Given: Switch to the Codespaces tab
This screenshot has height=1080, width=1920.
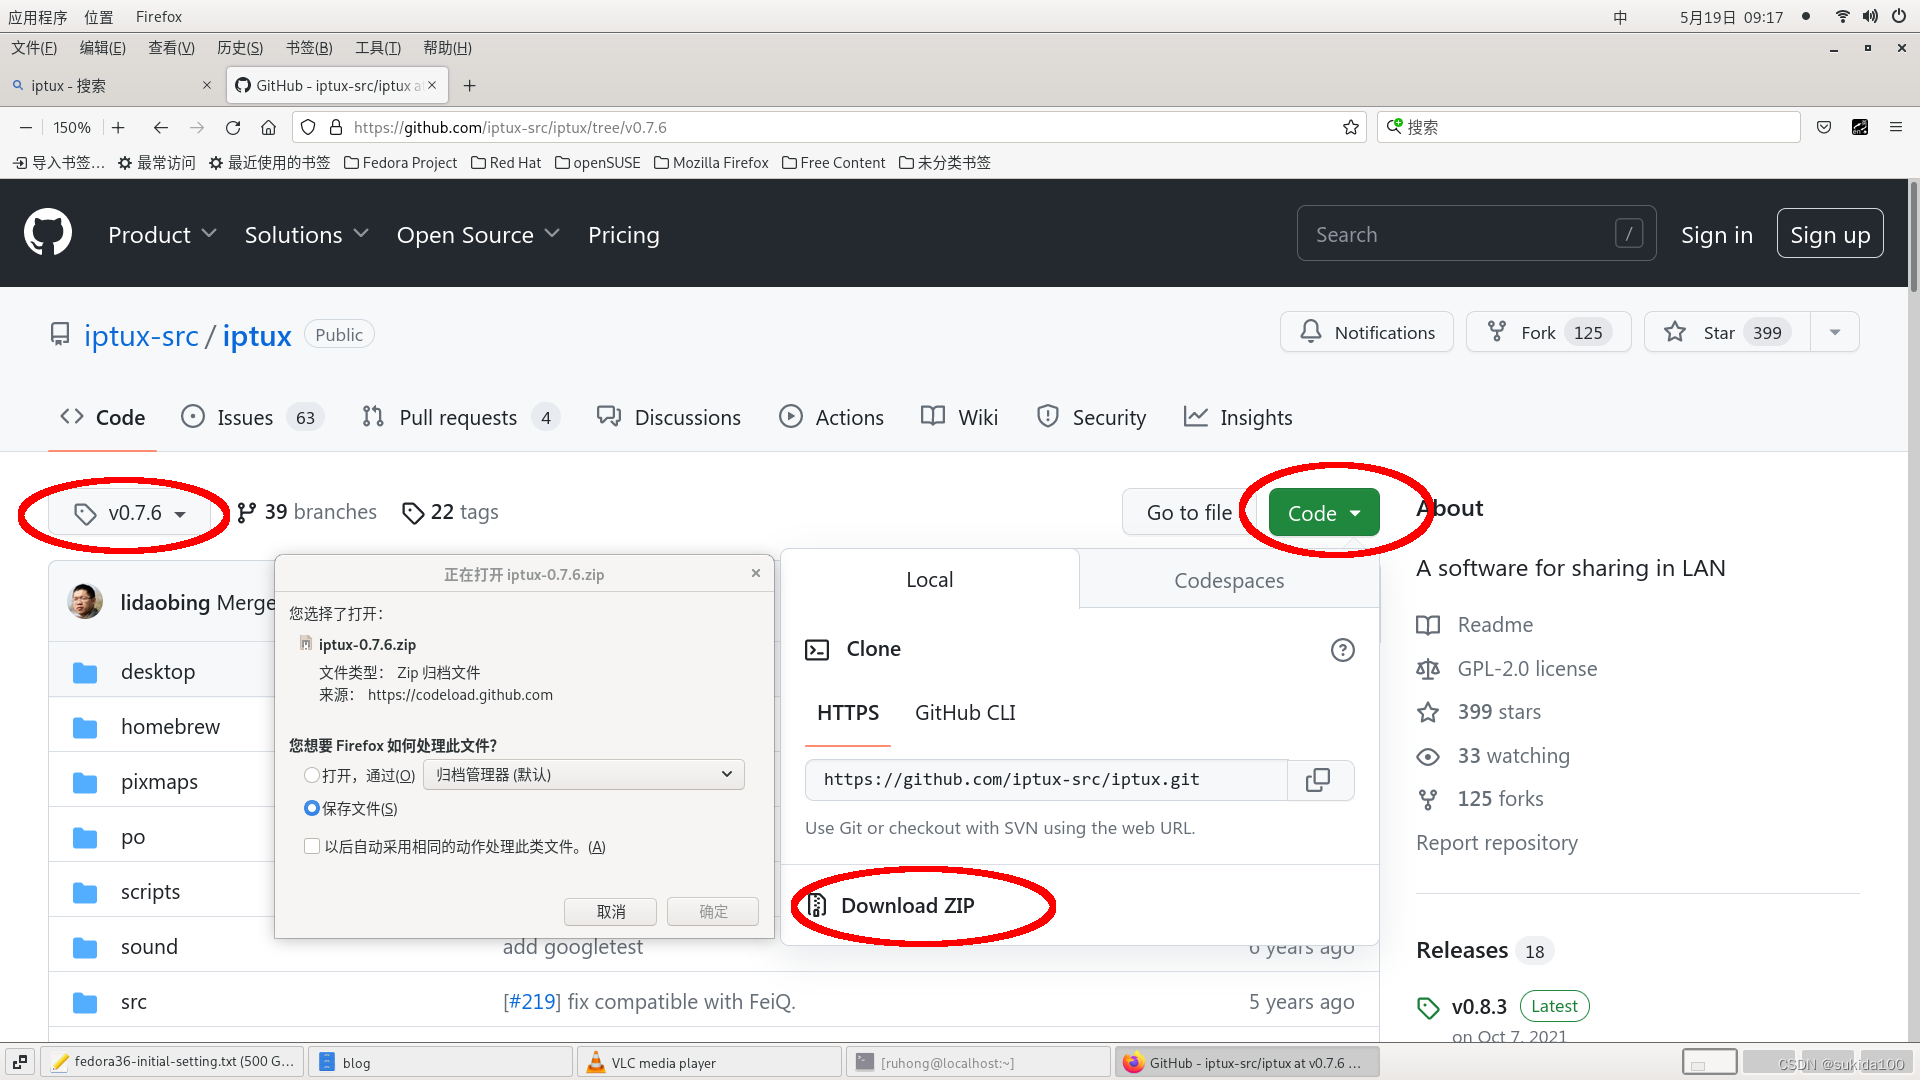Looking at the screenshot, I should click(x=1228, y=580).
